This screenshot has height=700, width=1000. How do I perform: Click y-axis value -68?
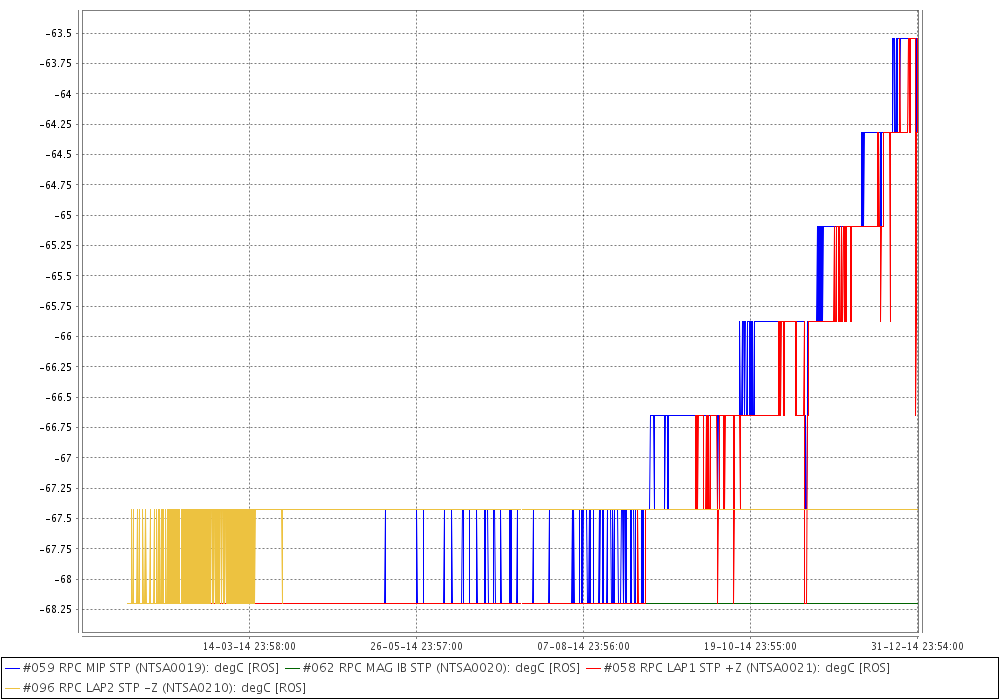click(x=62, y=580)
